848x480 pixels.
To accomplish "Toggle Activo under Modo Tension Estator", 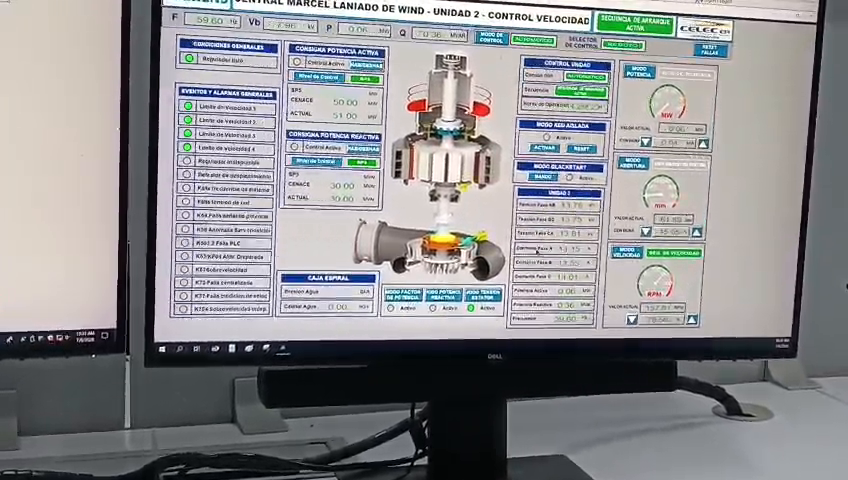I will [471, 308].
